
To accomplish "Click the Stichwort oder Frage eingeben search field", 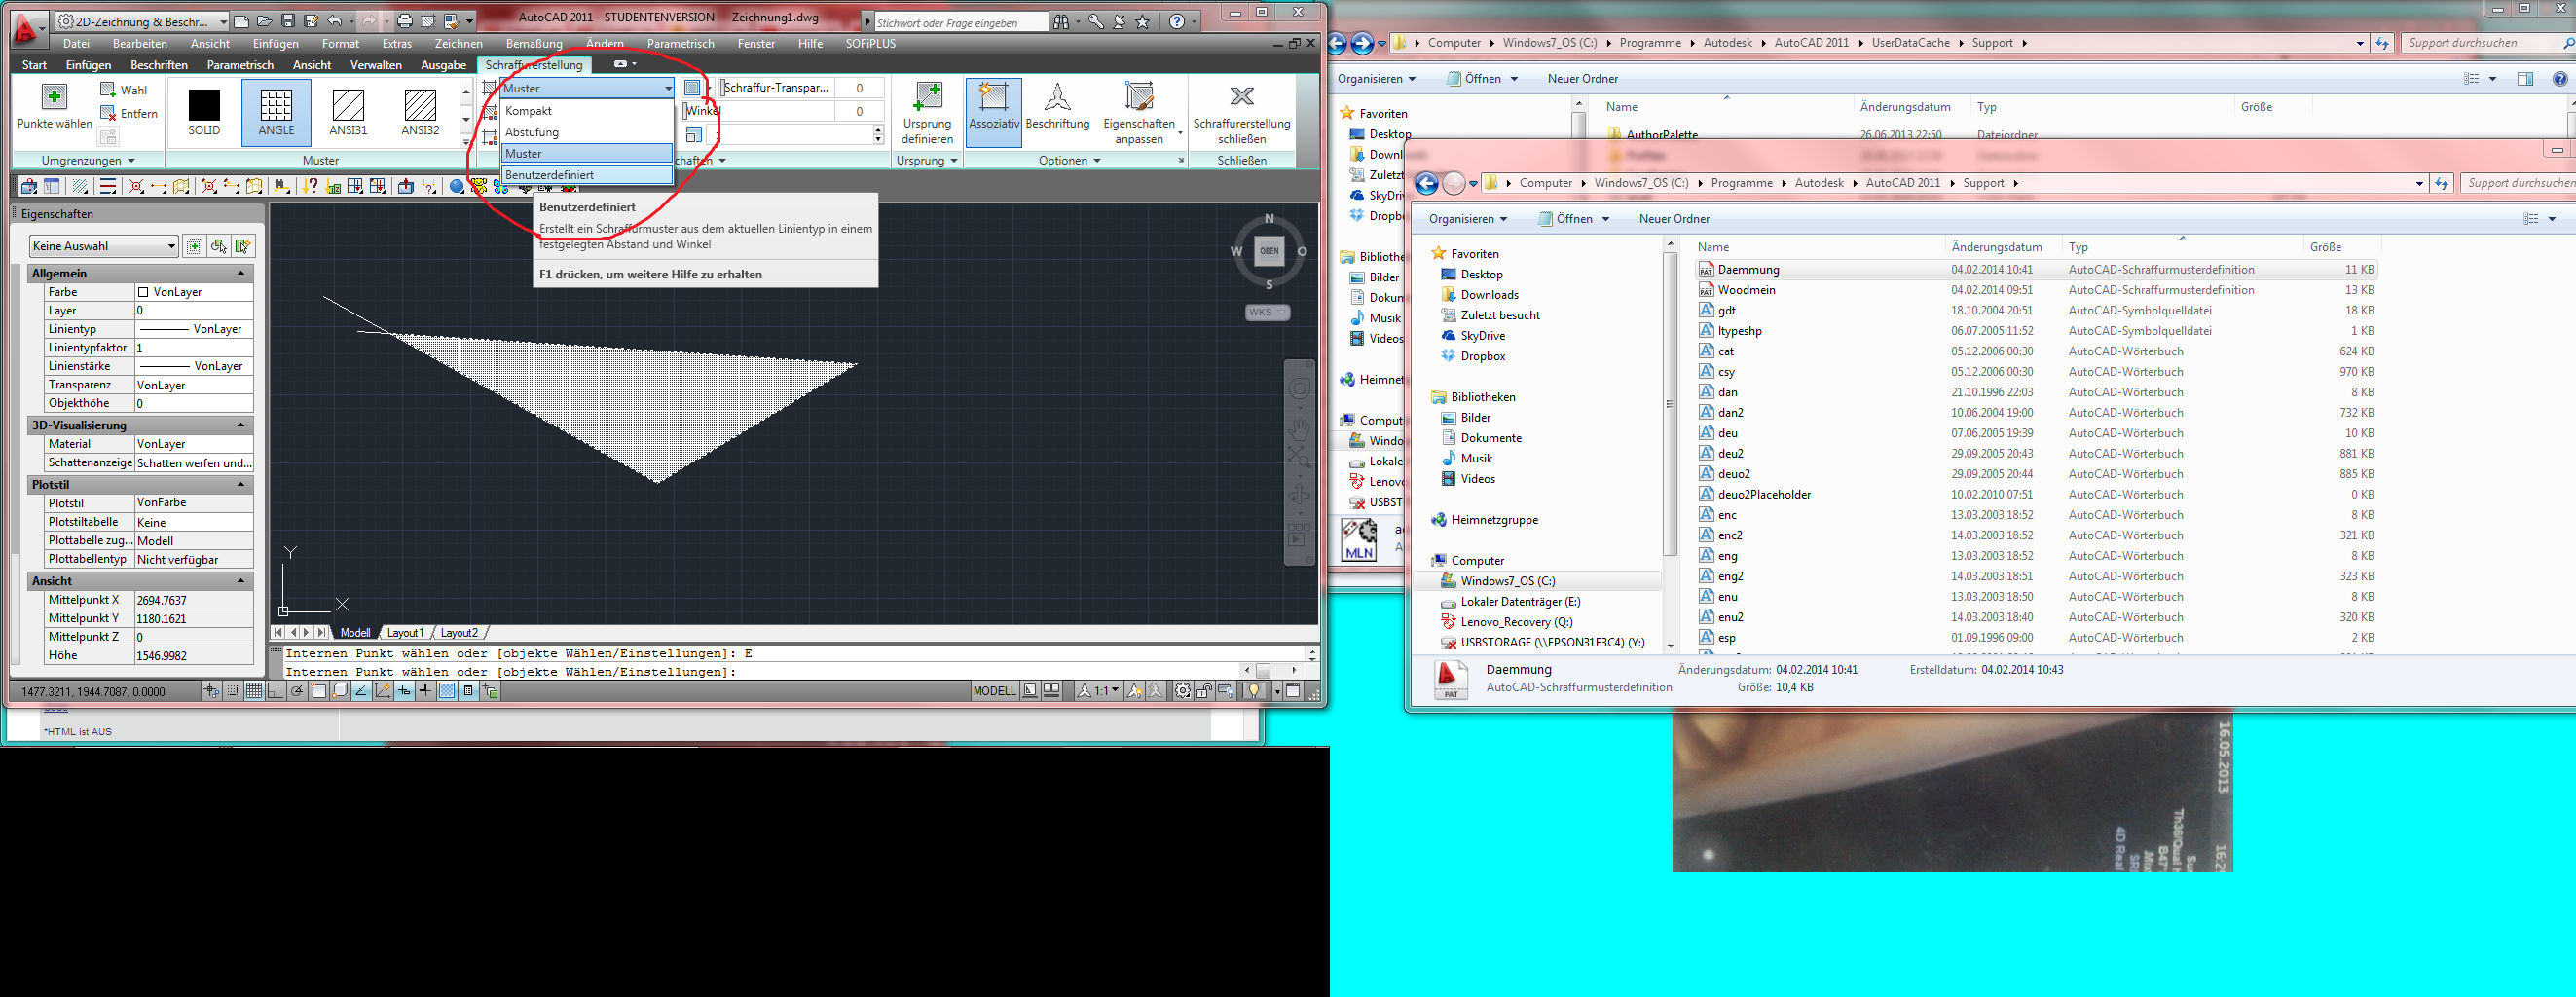I will [x=961, y=22].
